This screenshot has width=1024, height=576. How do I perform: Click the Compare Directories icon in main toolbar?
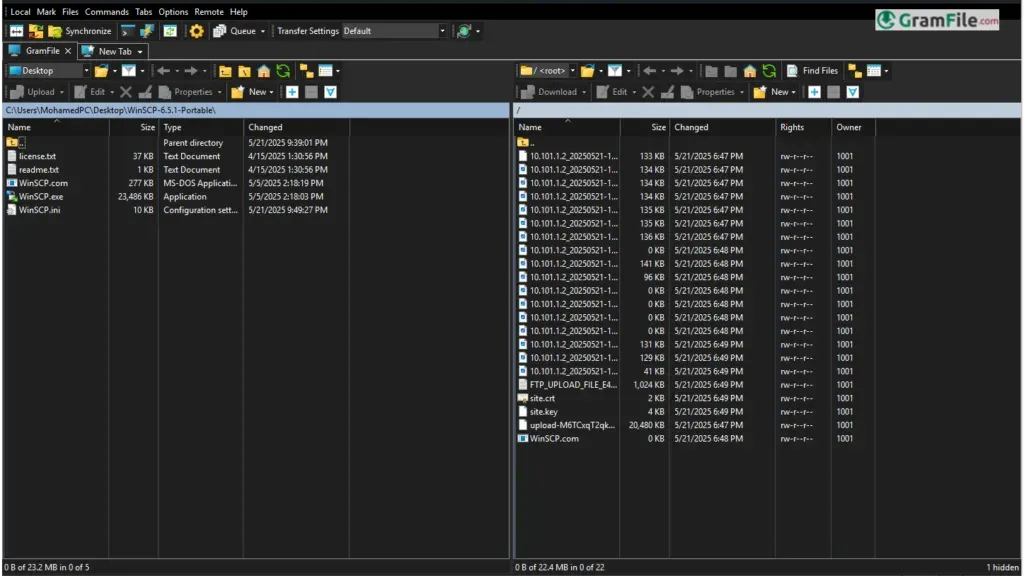[16, 31]
